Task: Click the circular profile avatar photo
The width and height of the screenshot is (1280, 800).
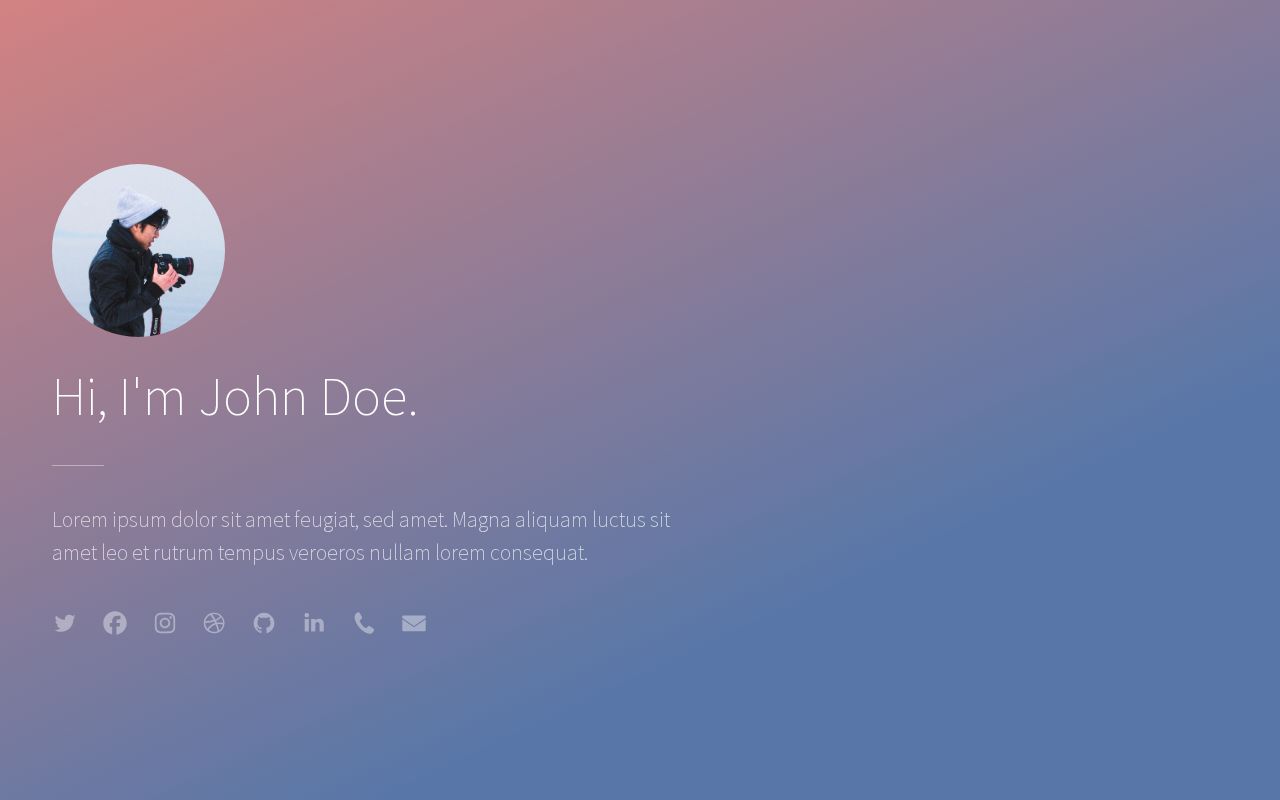Action: point(138,250)
